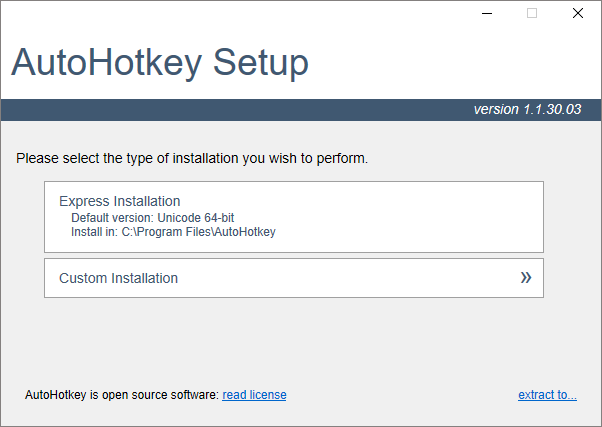This screenshot has height=427, width=602.
Task: Open Custom Installation options
Action: 294,278
